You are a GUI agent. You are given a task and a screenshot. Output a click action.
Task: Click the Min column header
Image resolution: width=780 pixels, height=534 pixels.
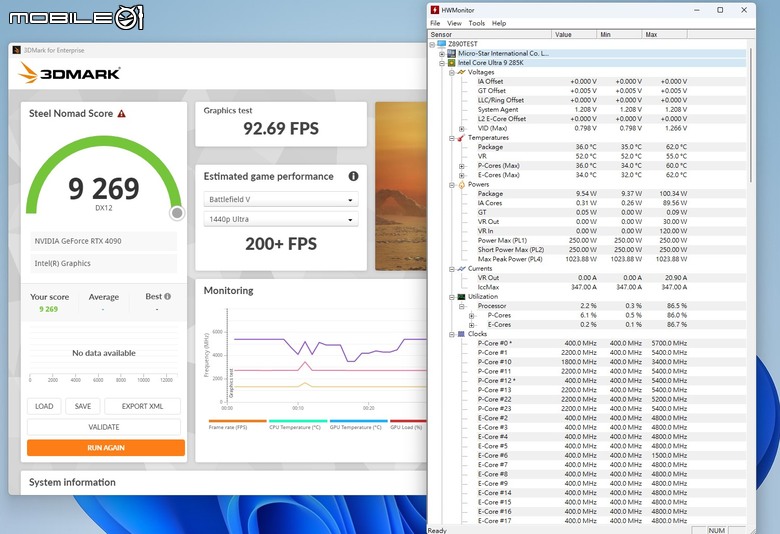(x=619, y=34)
